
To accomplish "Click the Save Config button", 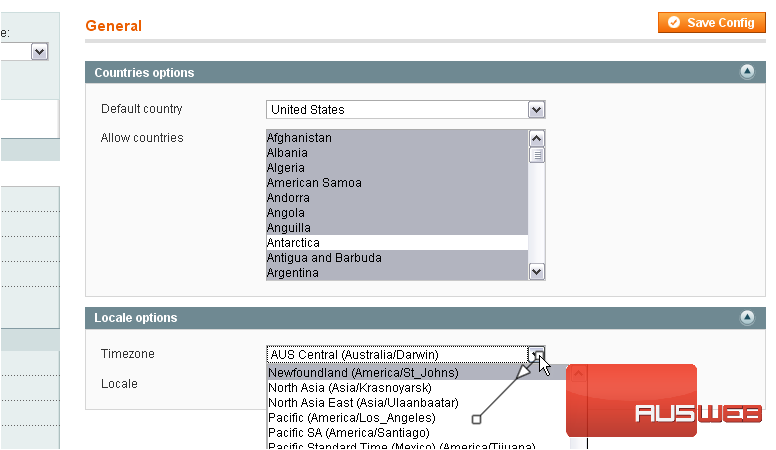I will click(x=712, y=23).
